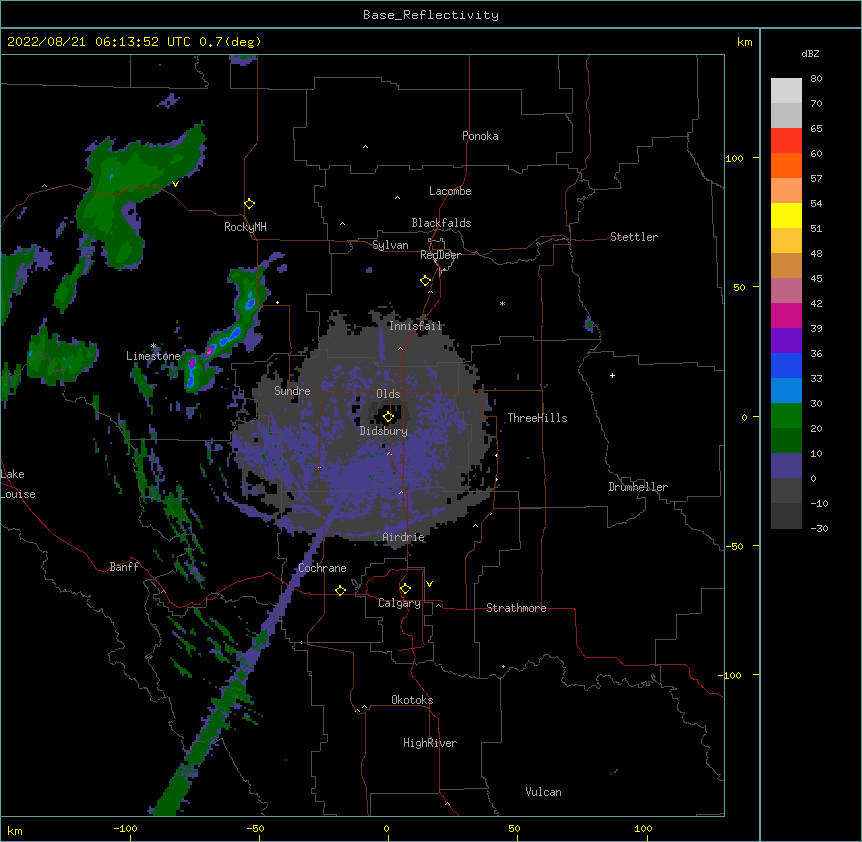862x842 pixels.
Task: Pick the violet 36–39 dBZ legend swatch
Action: [786, 341]
